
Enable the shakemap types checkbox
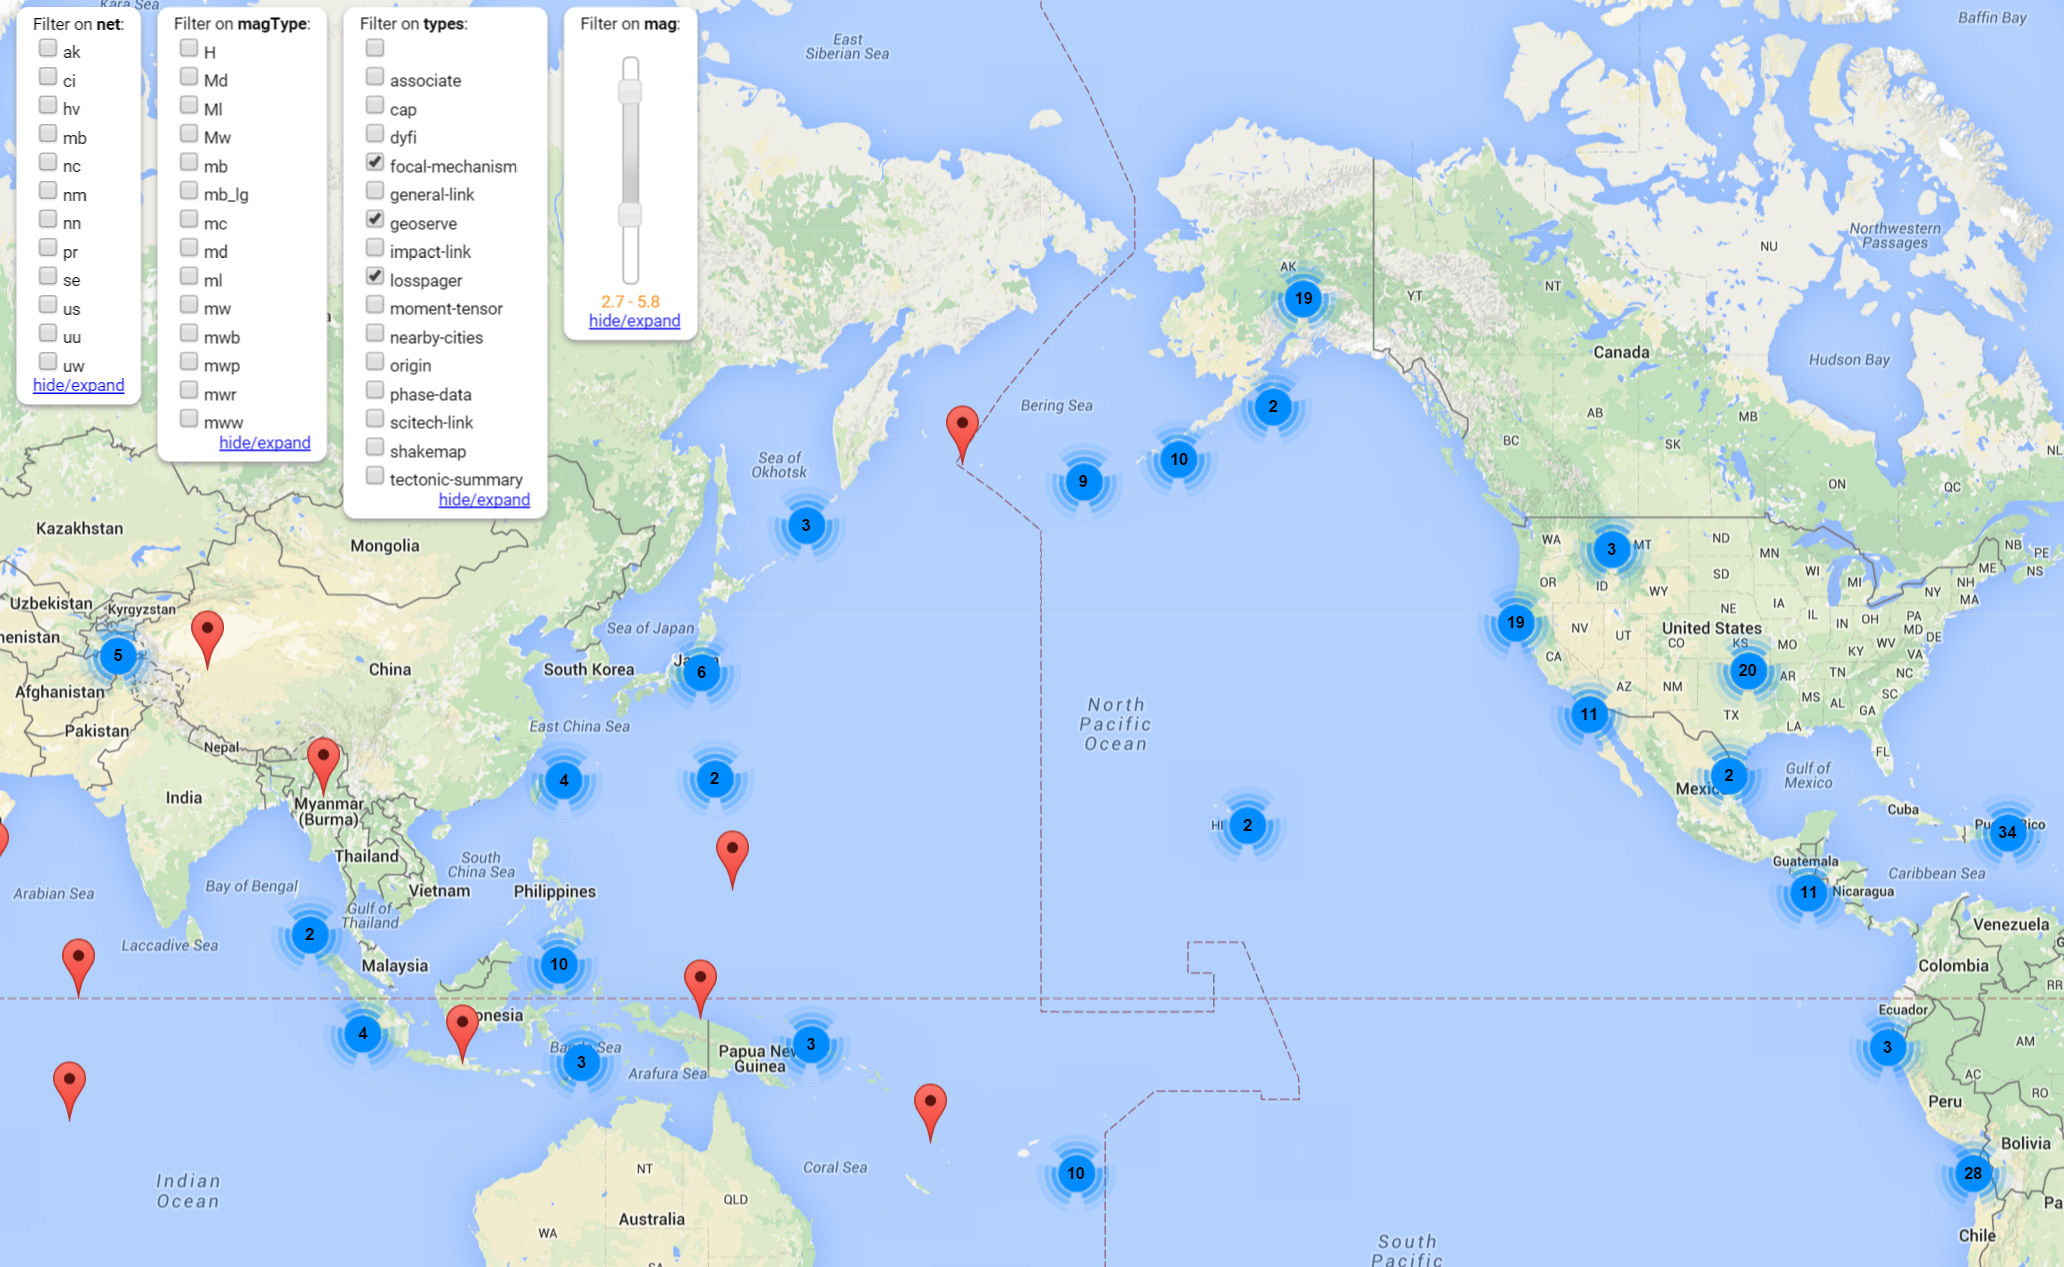click(x=375, y=447)
